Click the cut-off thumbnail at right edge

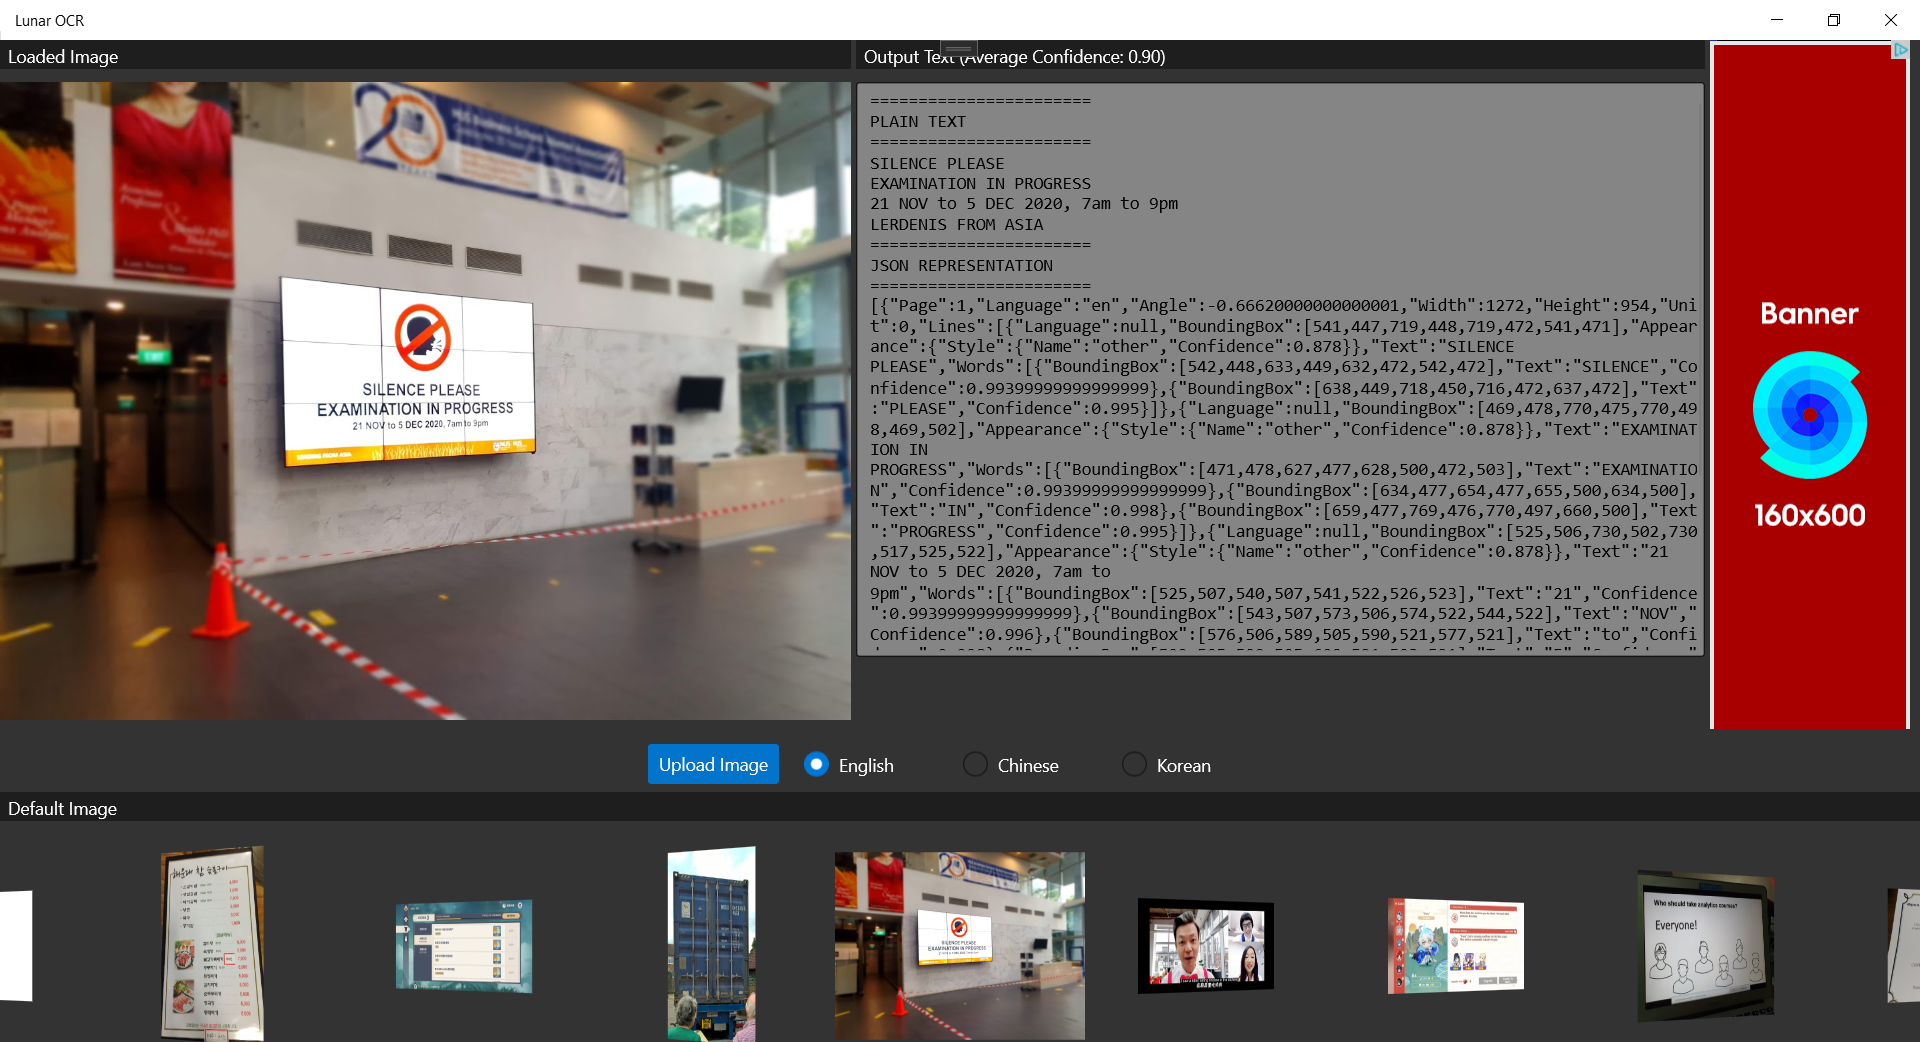(1903, 945)
